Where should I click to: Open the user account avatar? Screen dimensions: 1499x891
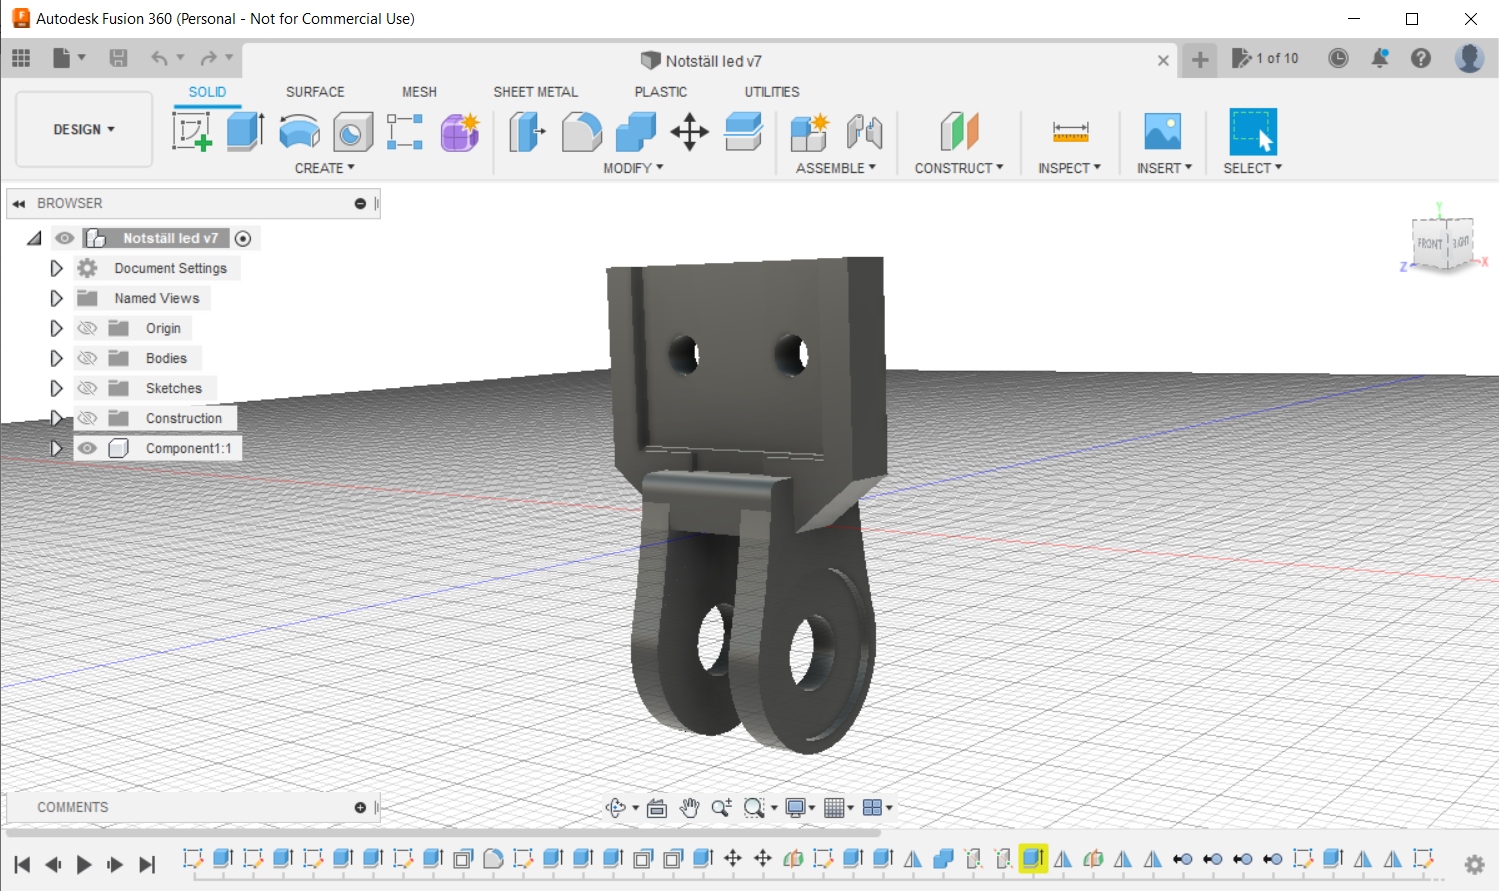[1469, 58]
